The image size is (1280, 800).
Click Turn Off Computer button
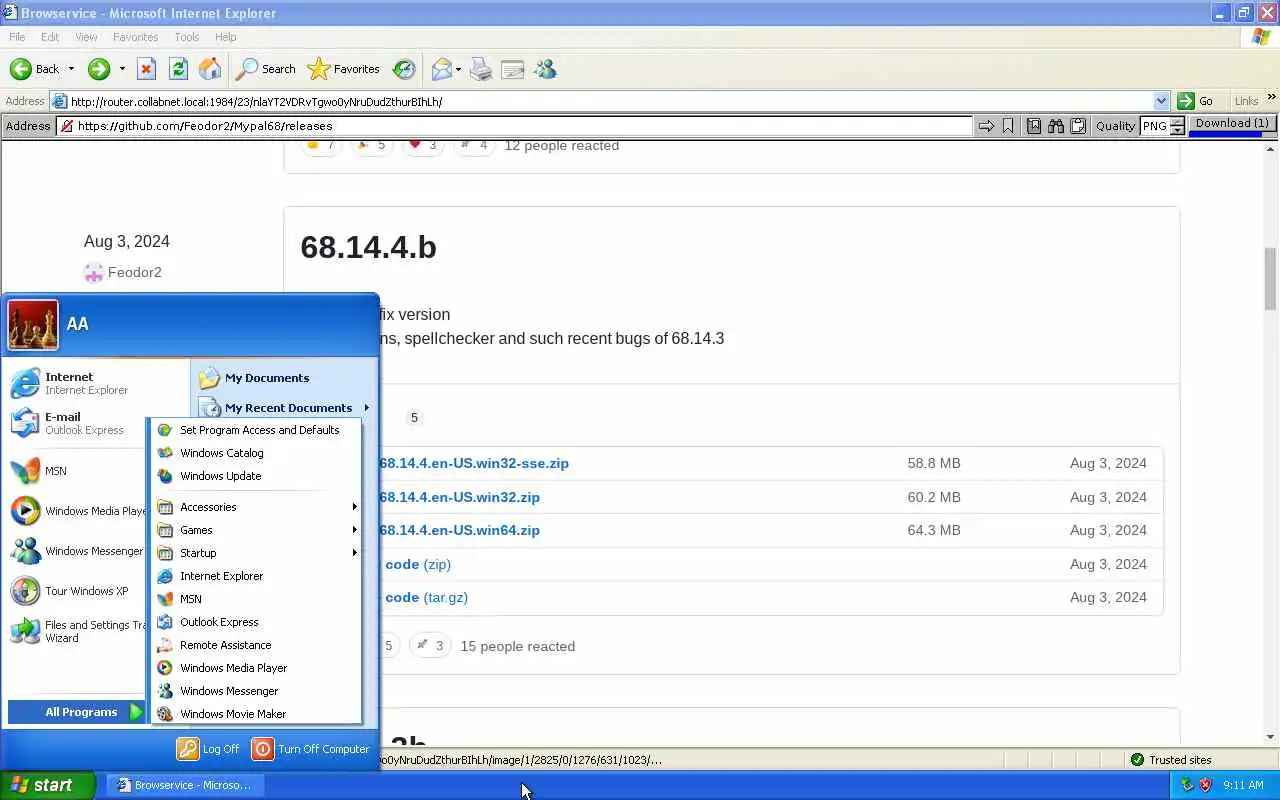(x=311, y=749)
